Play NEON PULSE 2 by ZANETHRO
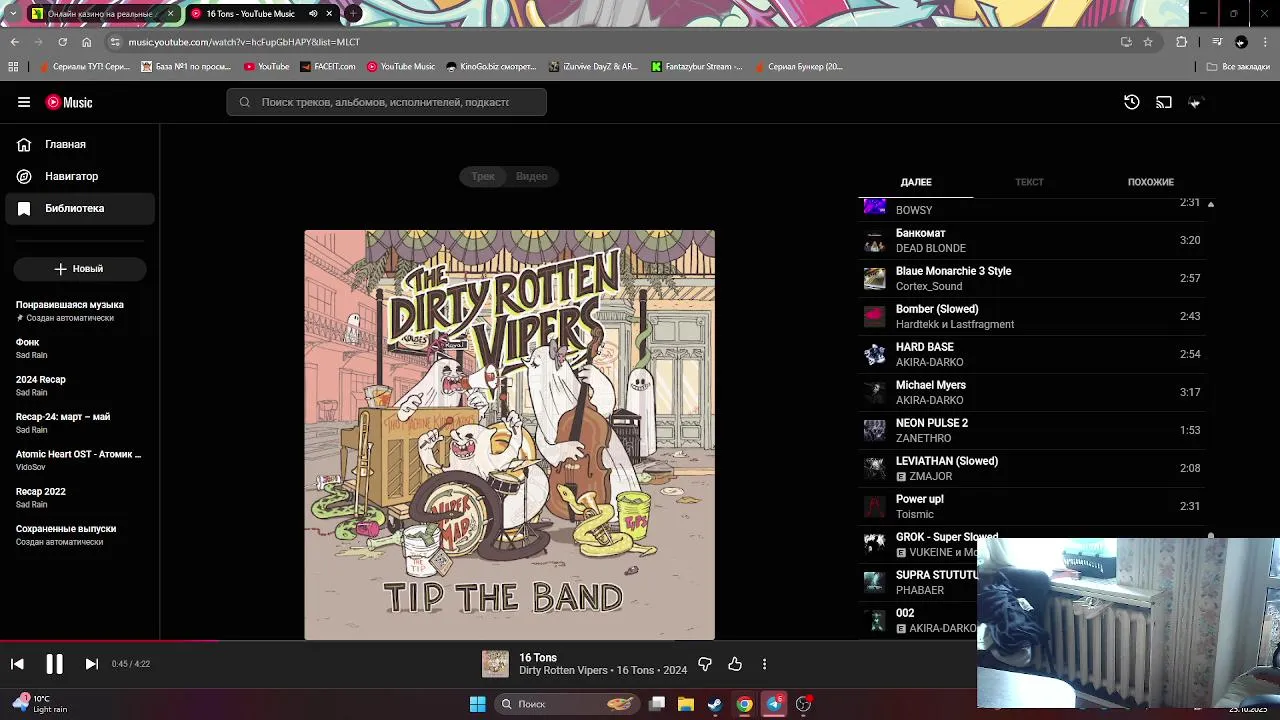 (1033, 430)
